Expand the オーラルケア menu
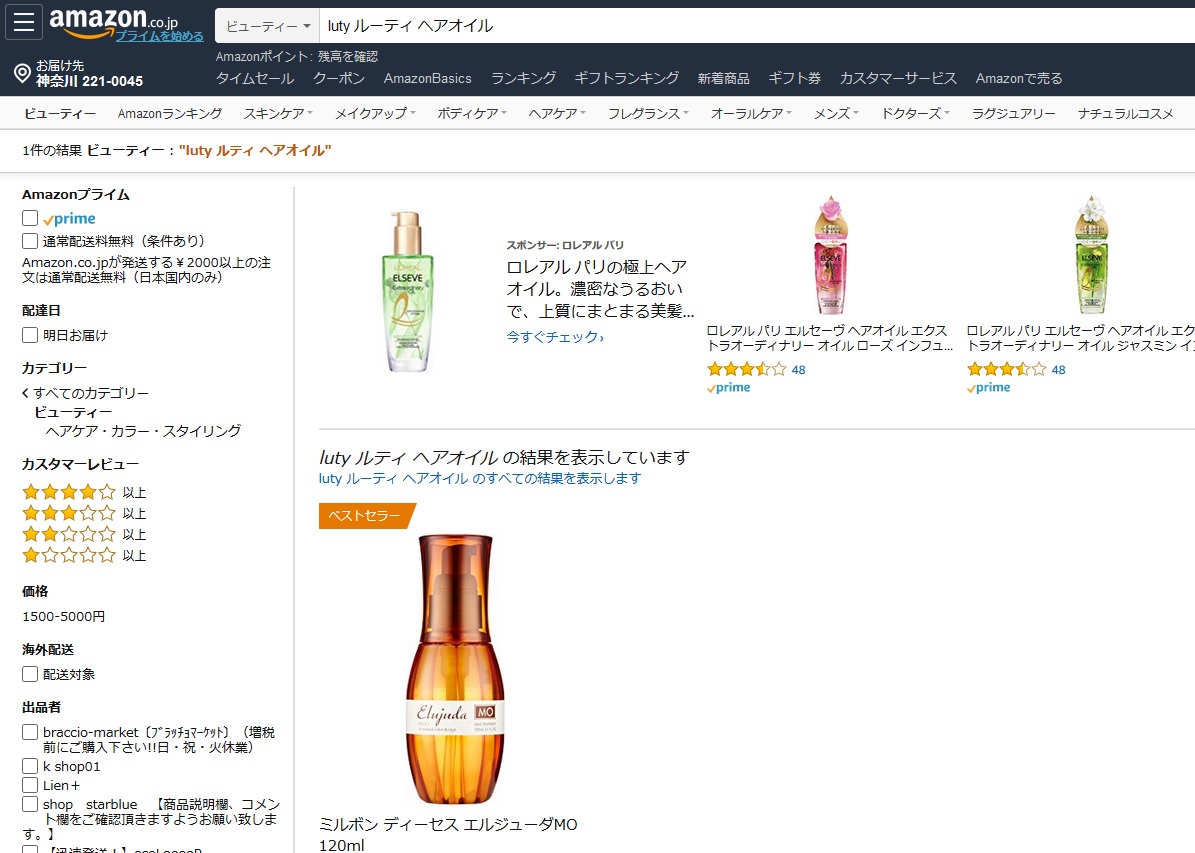 point(751,114)
